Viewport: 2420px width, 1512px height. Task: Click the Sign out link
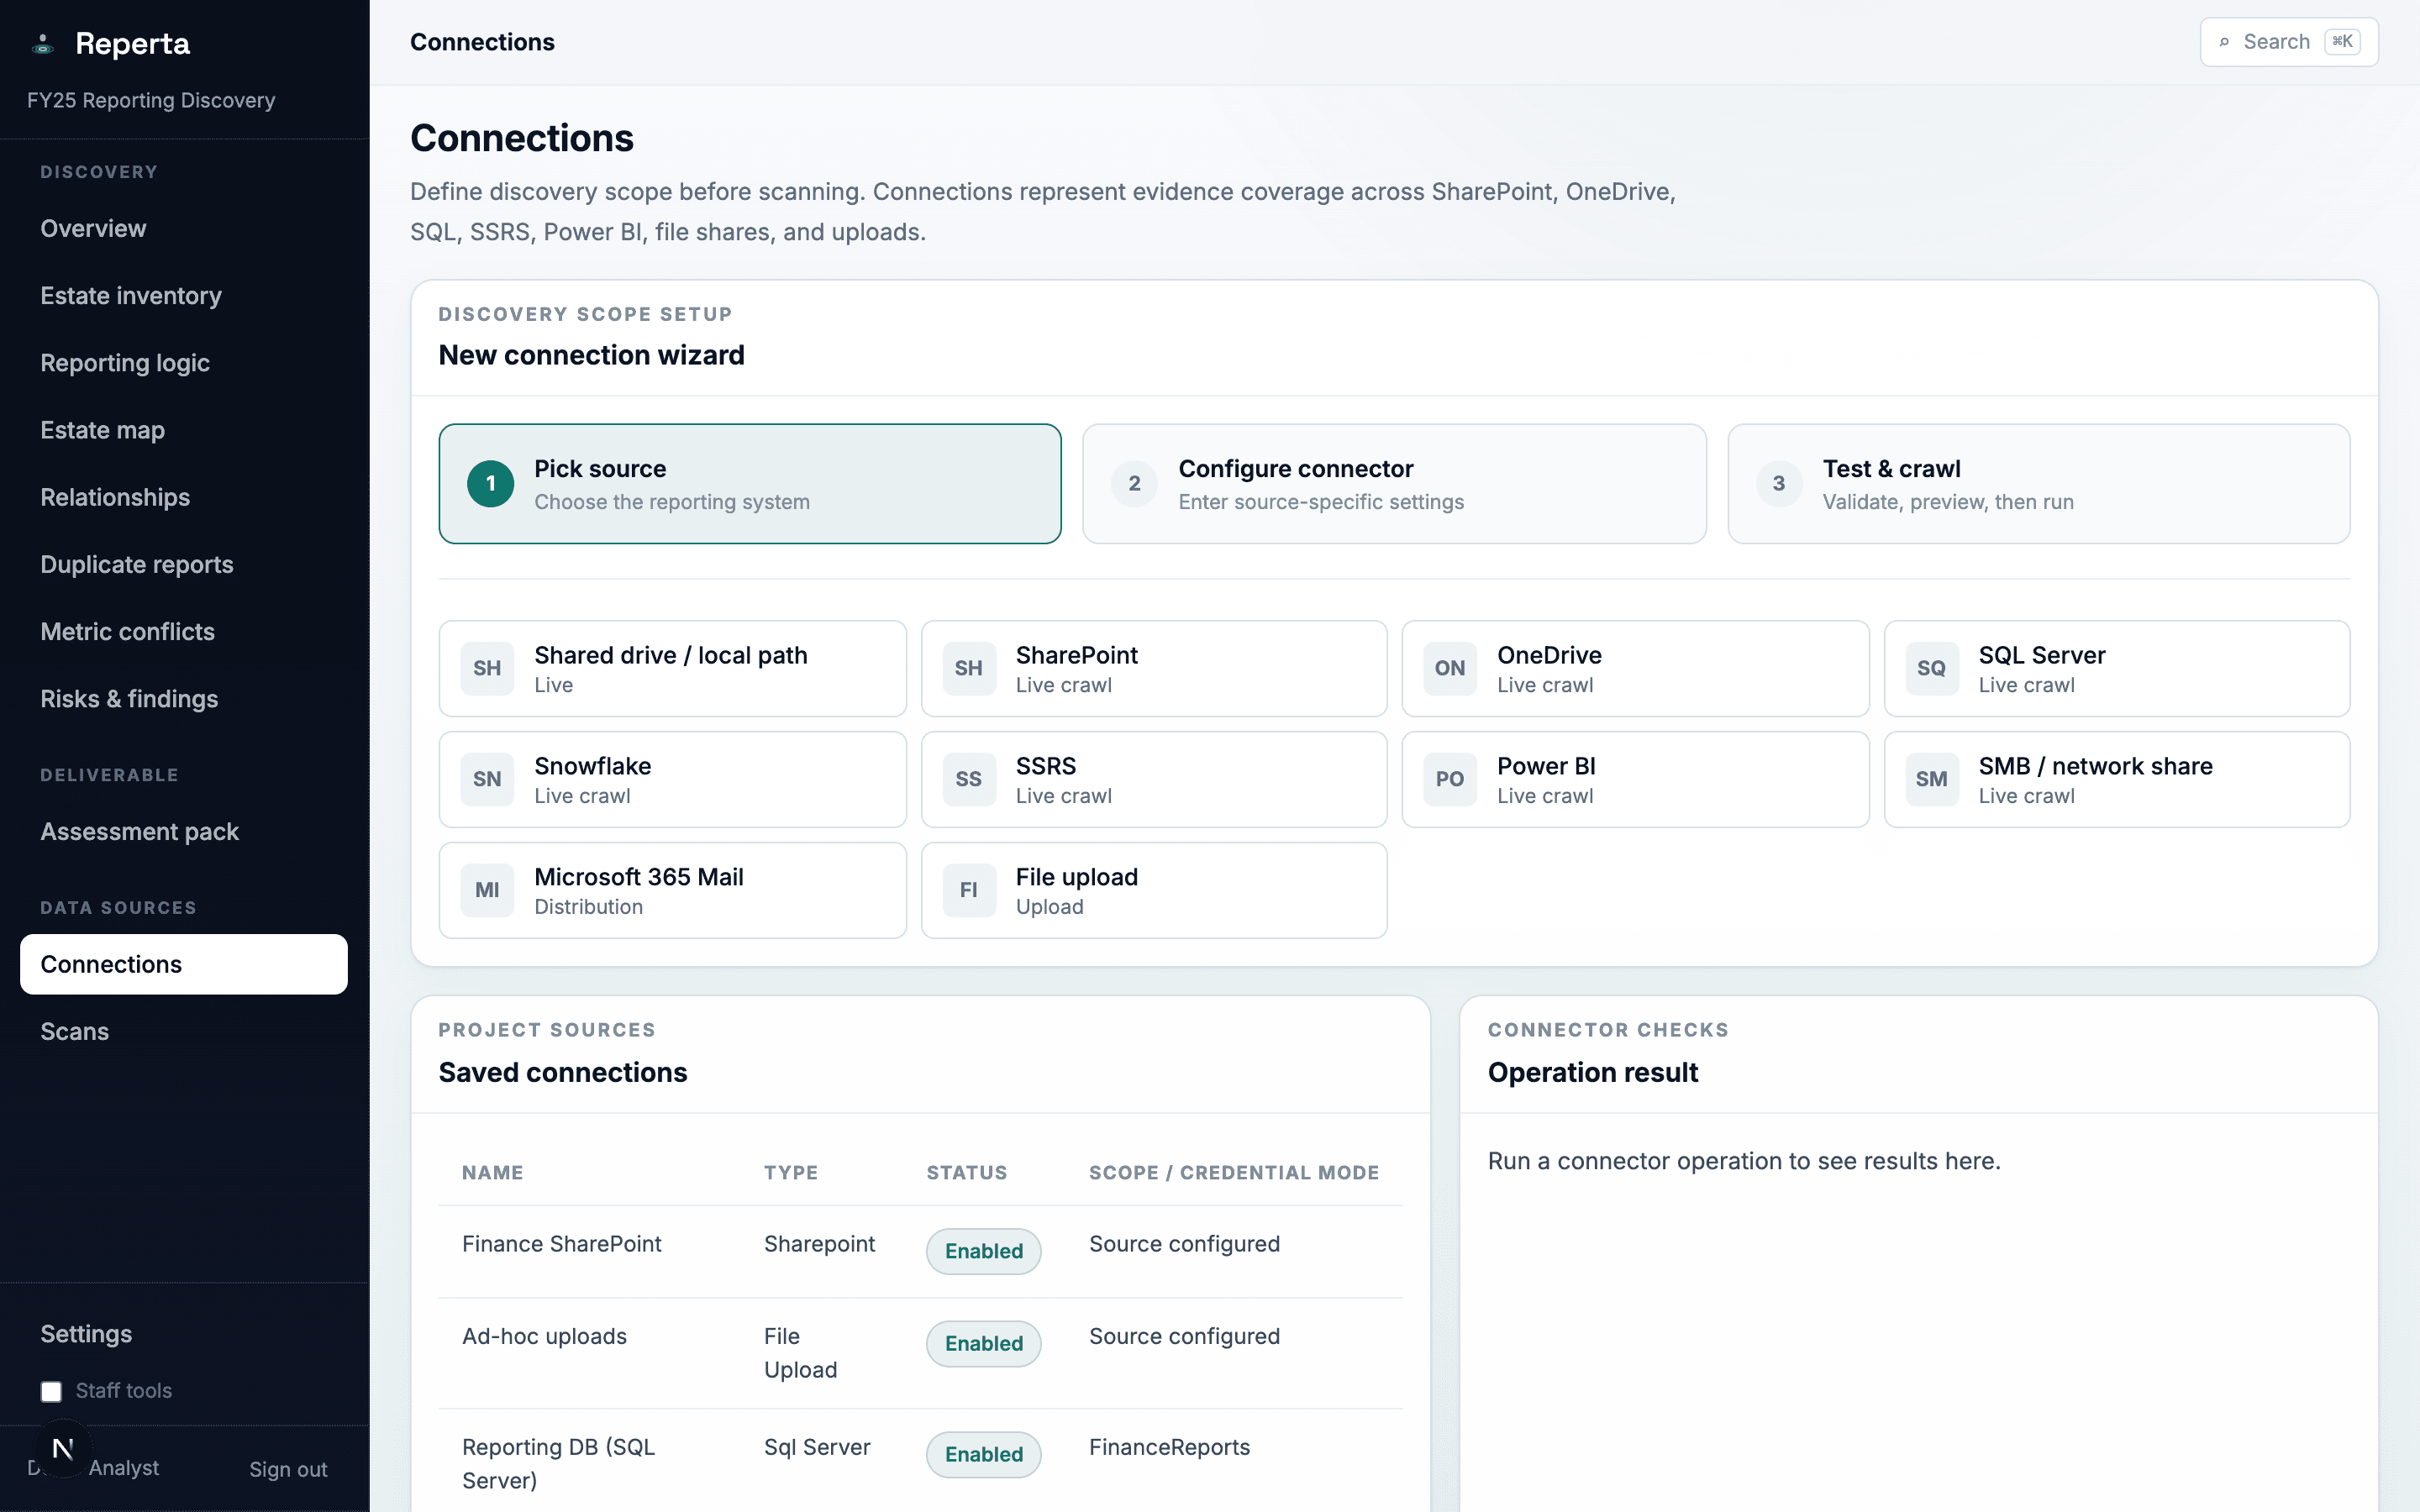[x=288, y=1469]
